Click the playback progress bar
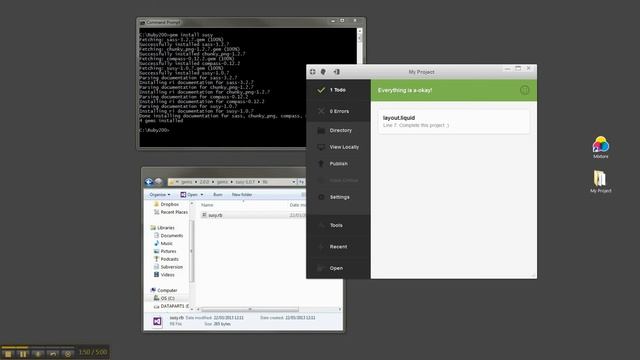 pyautogui.click(x=38, y=348)
